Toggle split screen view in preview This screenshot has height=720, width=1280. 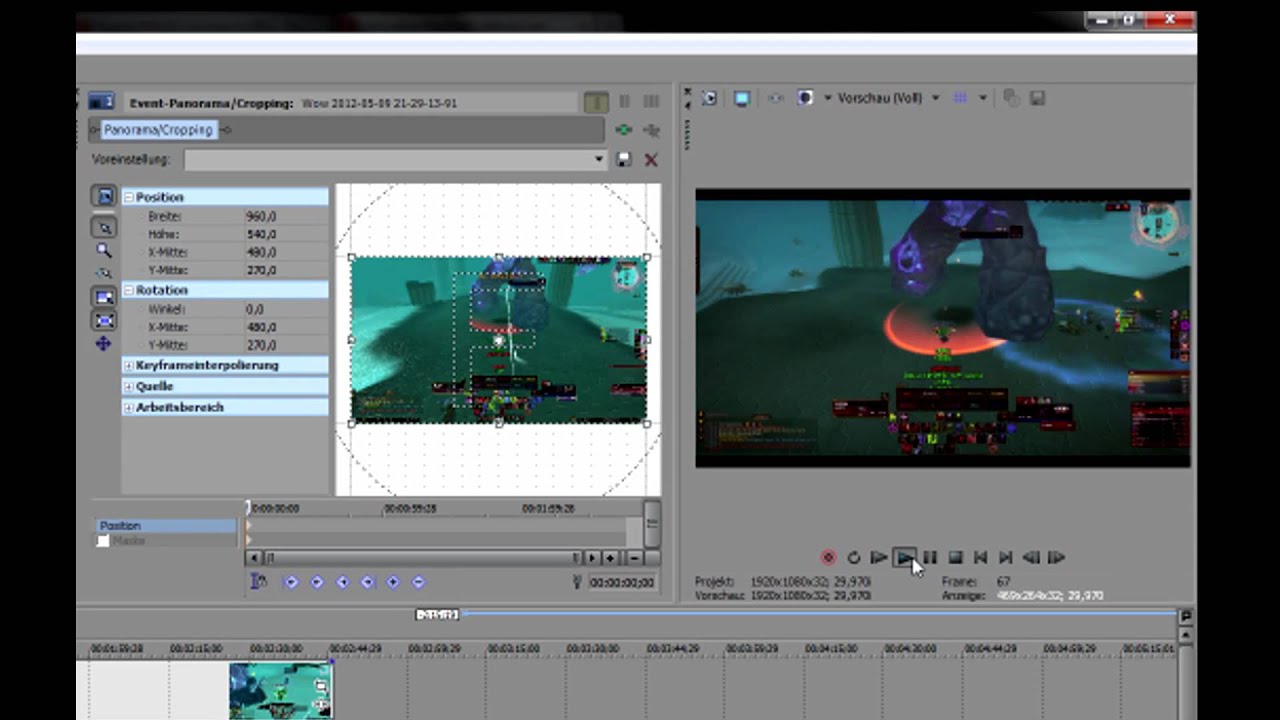pyautogui.click(x=805, y=98)
